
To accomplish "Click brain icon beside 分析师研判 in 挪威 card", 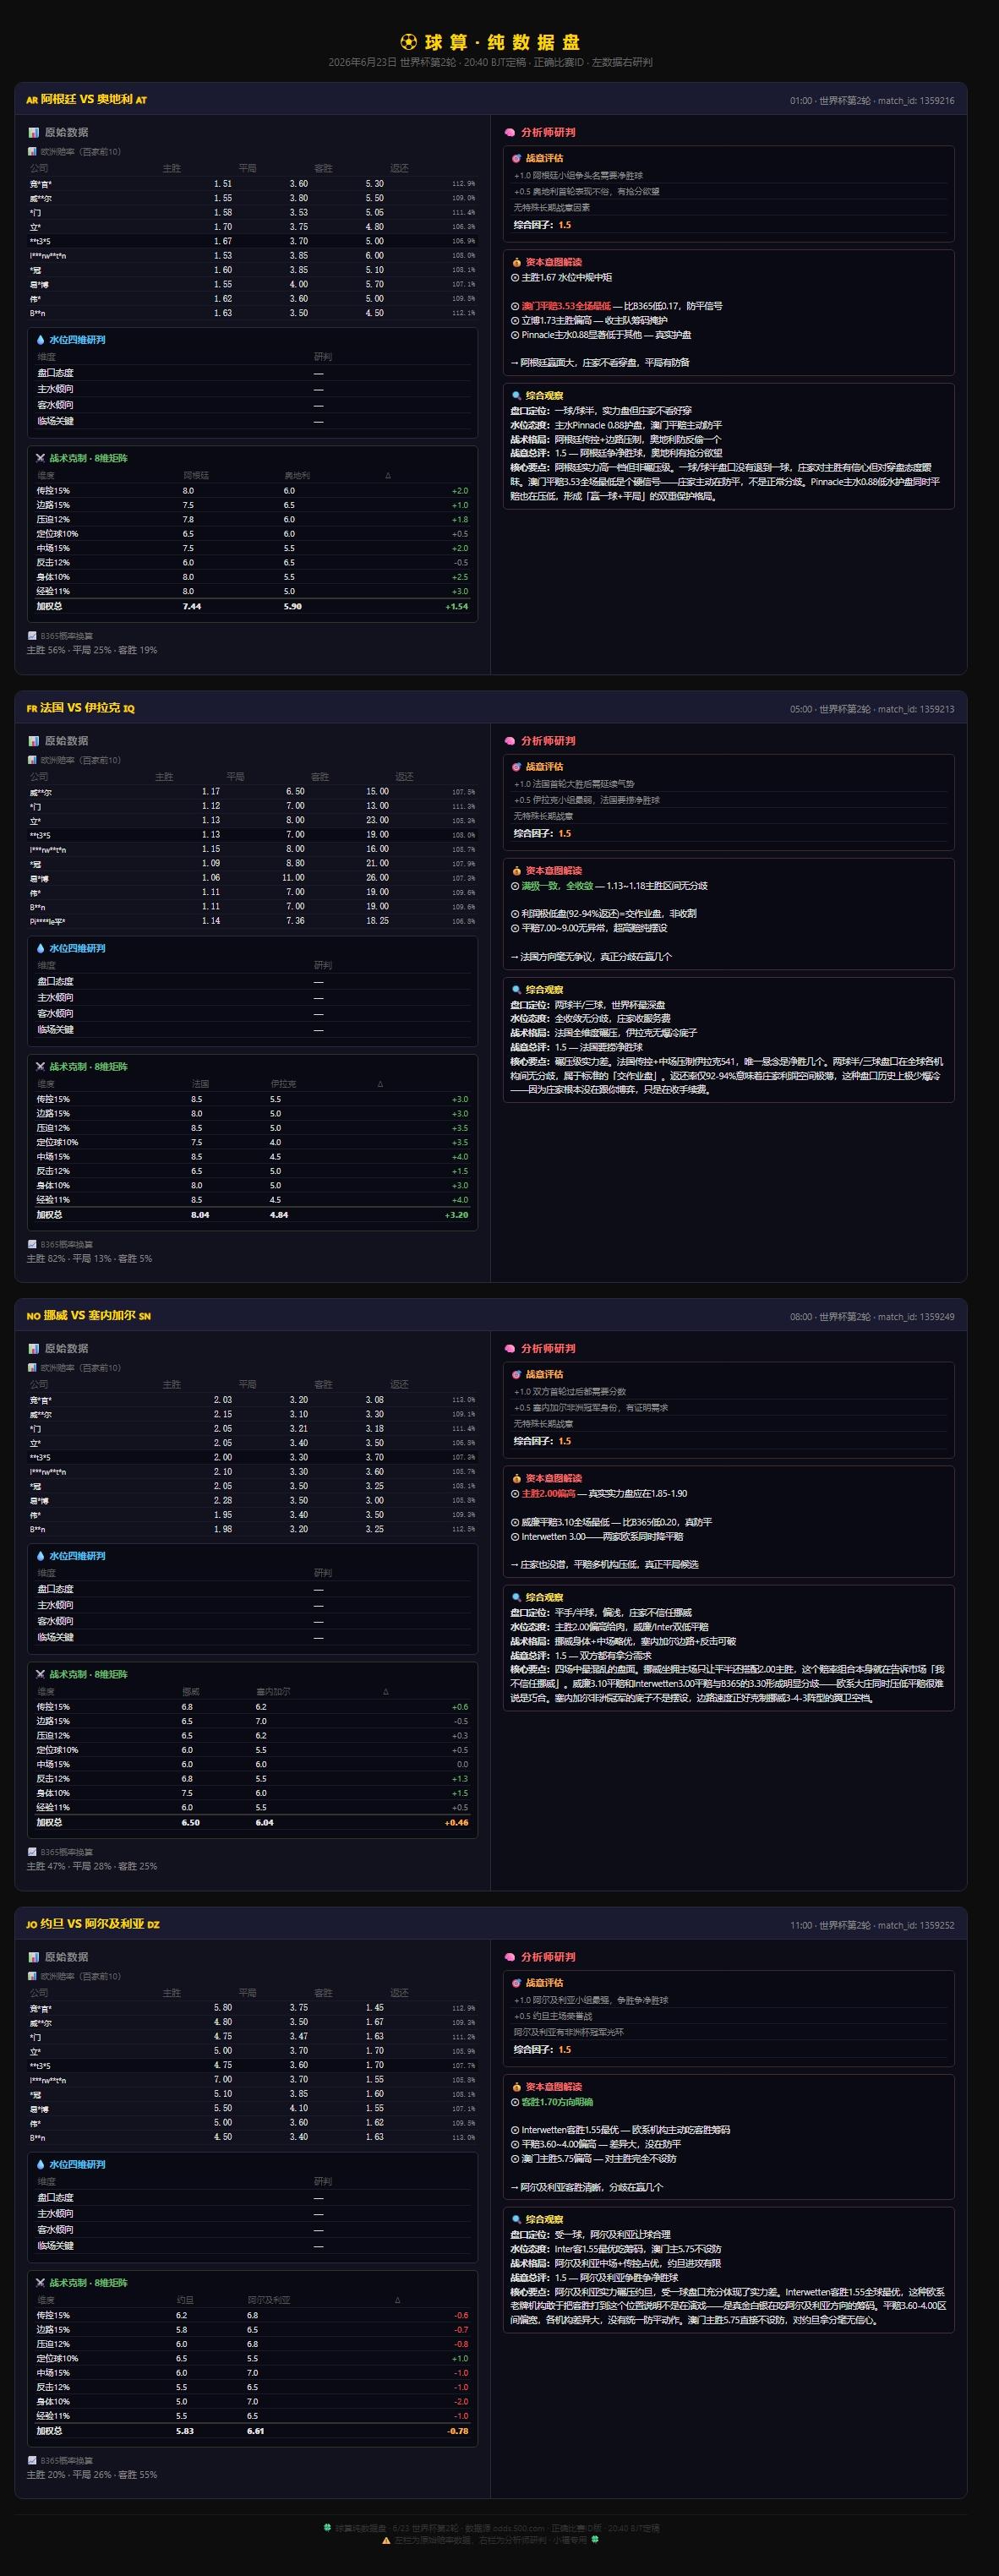I will pos(510,1349).
